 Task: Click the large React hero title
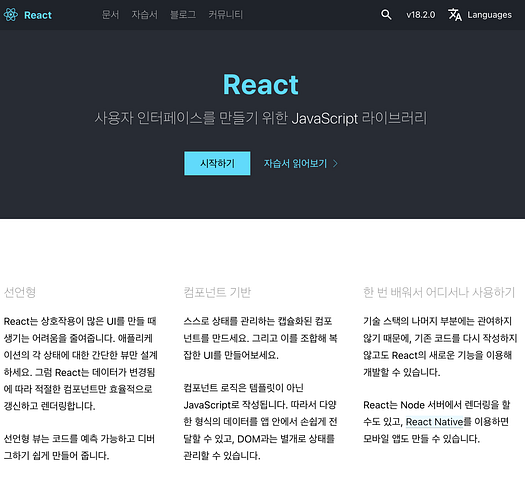(261, 85)
